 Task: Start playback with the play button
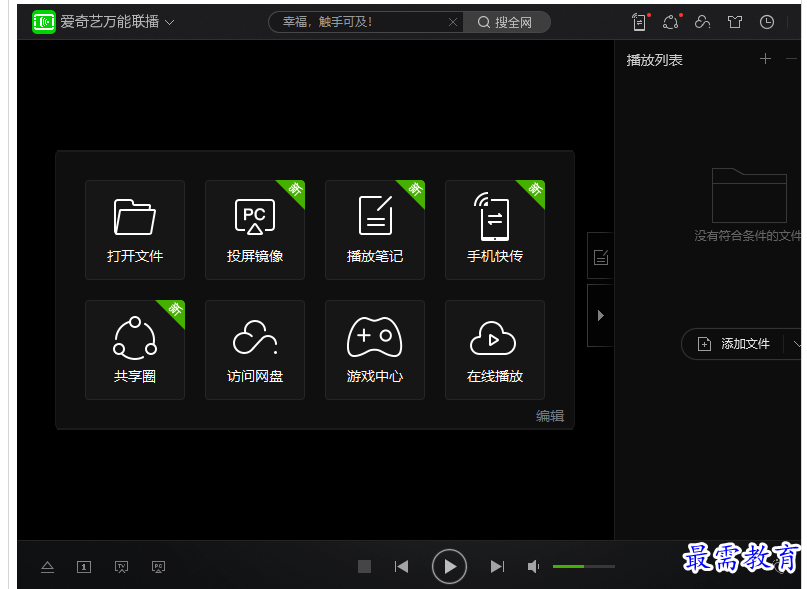click(449, 566)
